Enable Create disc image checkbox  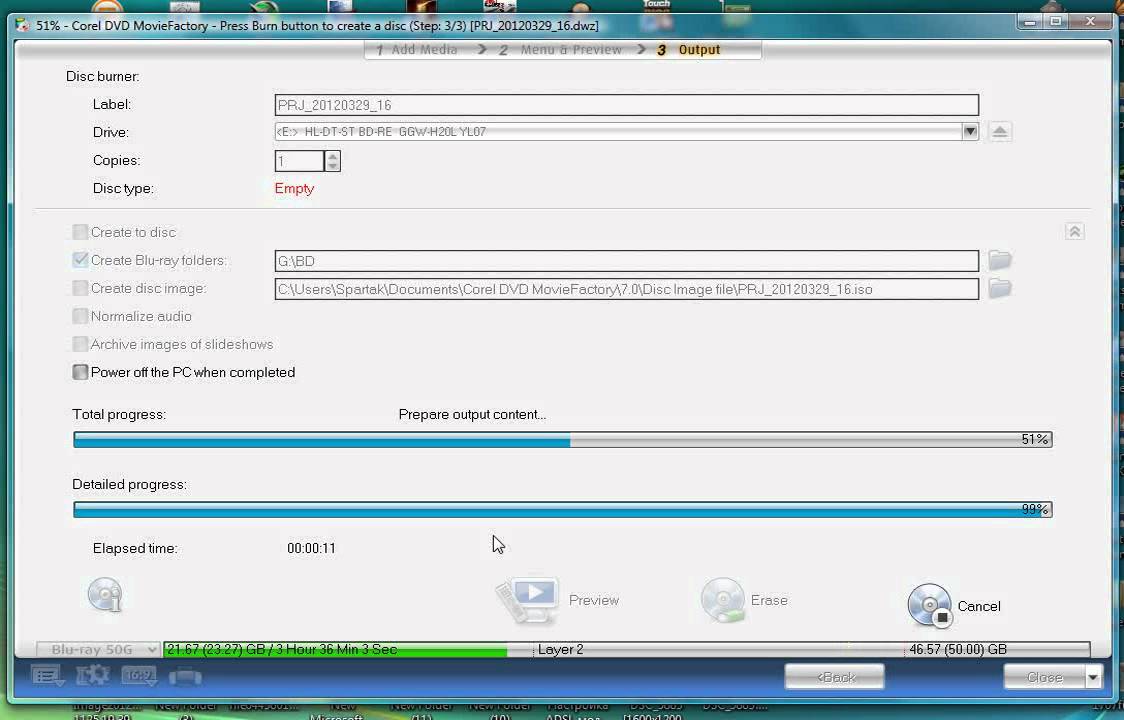tap(80, 288)
